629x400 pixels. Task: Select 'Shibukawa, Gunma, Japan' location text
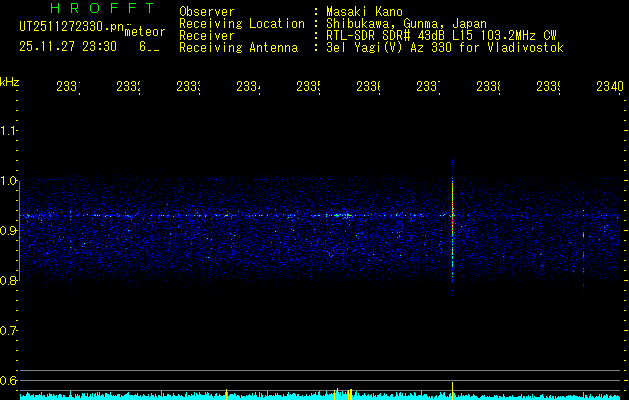[406, 24]
